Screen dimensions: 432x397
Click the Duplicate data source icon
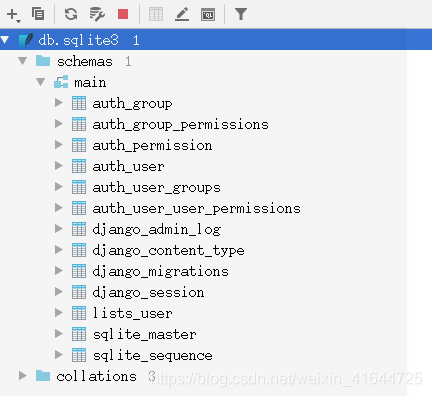pos(38,14)
